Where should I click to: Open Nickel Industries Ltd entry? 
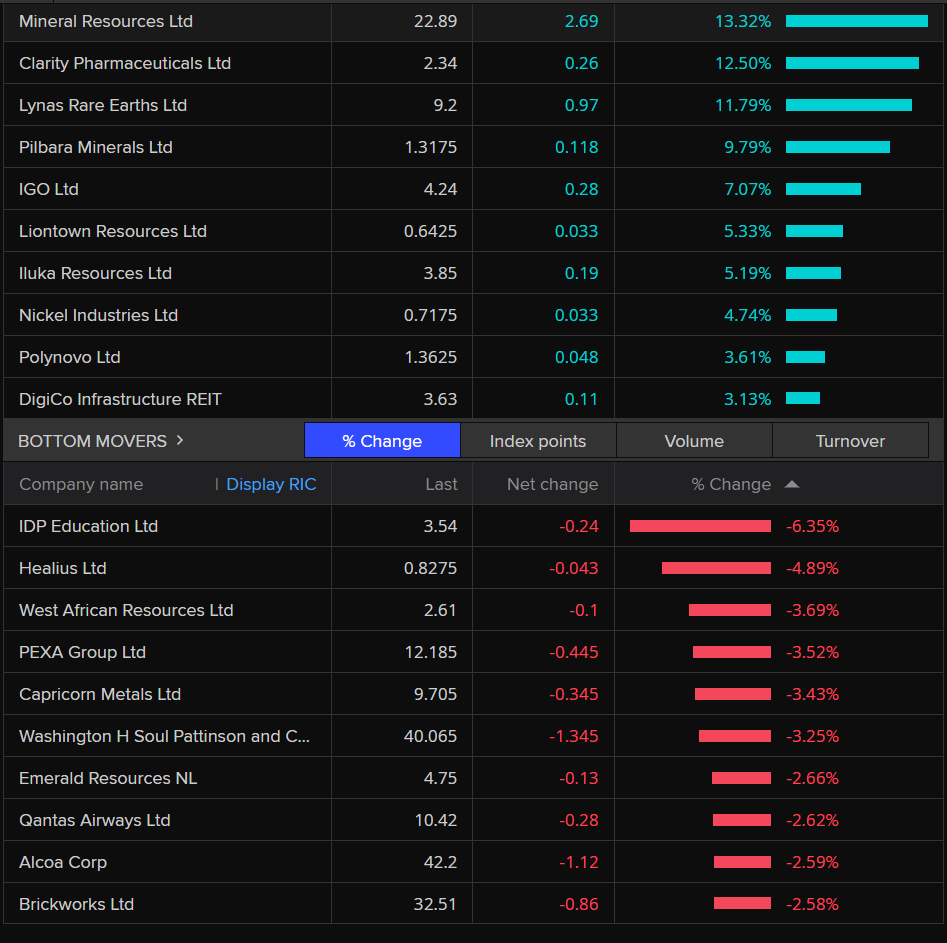tap(98, 315)
